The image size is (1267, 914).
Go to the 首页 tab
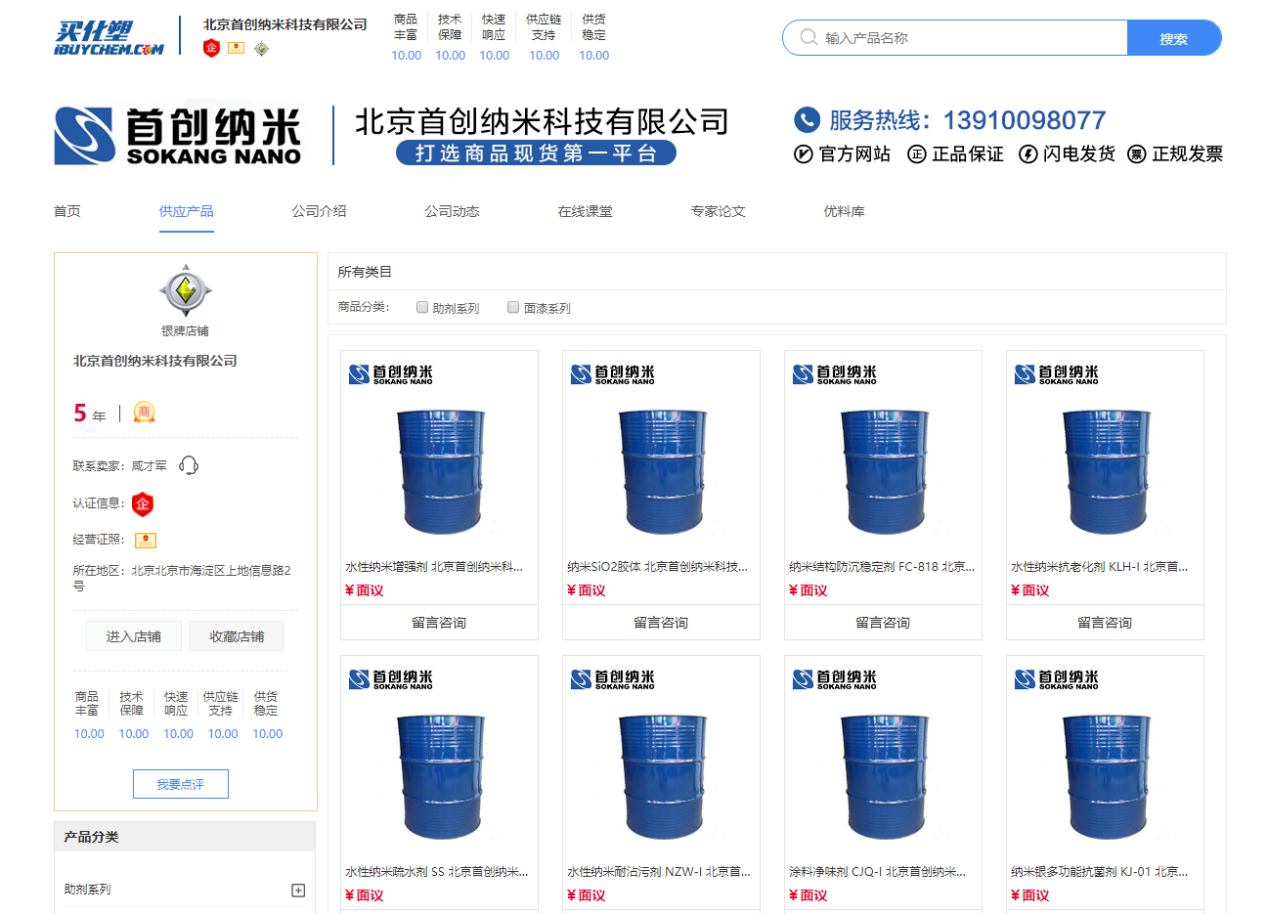67,211
